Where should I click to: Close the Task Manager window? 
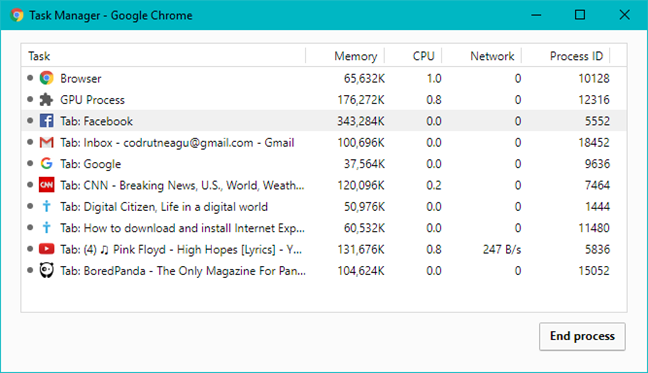624,15
